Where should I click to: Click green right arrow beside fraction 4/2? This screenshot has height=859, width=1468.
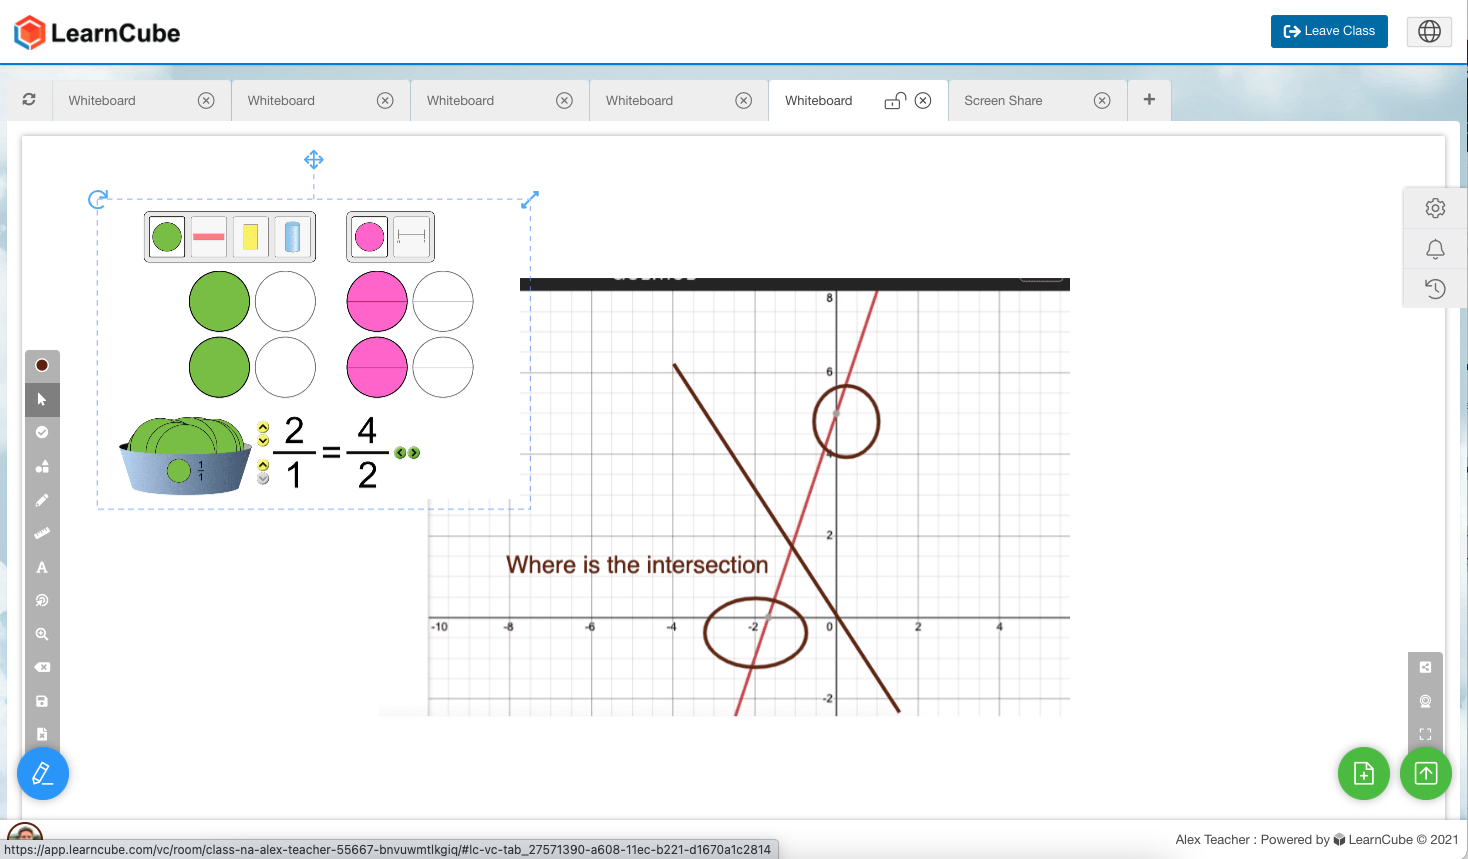[x=414, y=453]
